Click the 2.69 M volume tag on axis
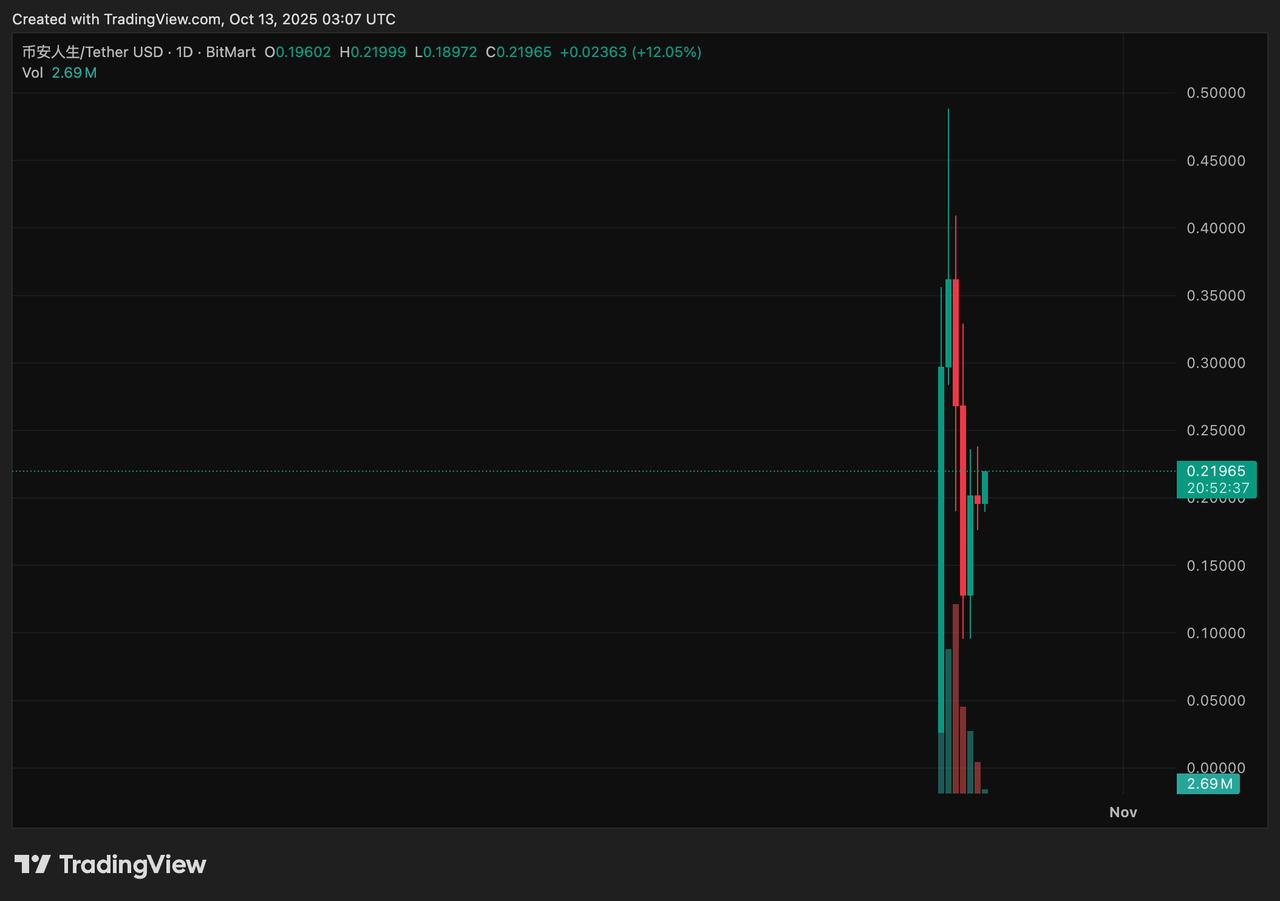The image size is (1280, 901). click(x=1208, y=784)
